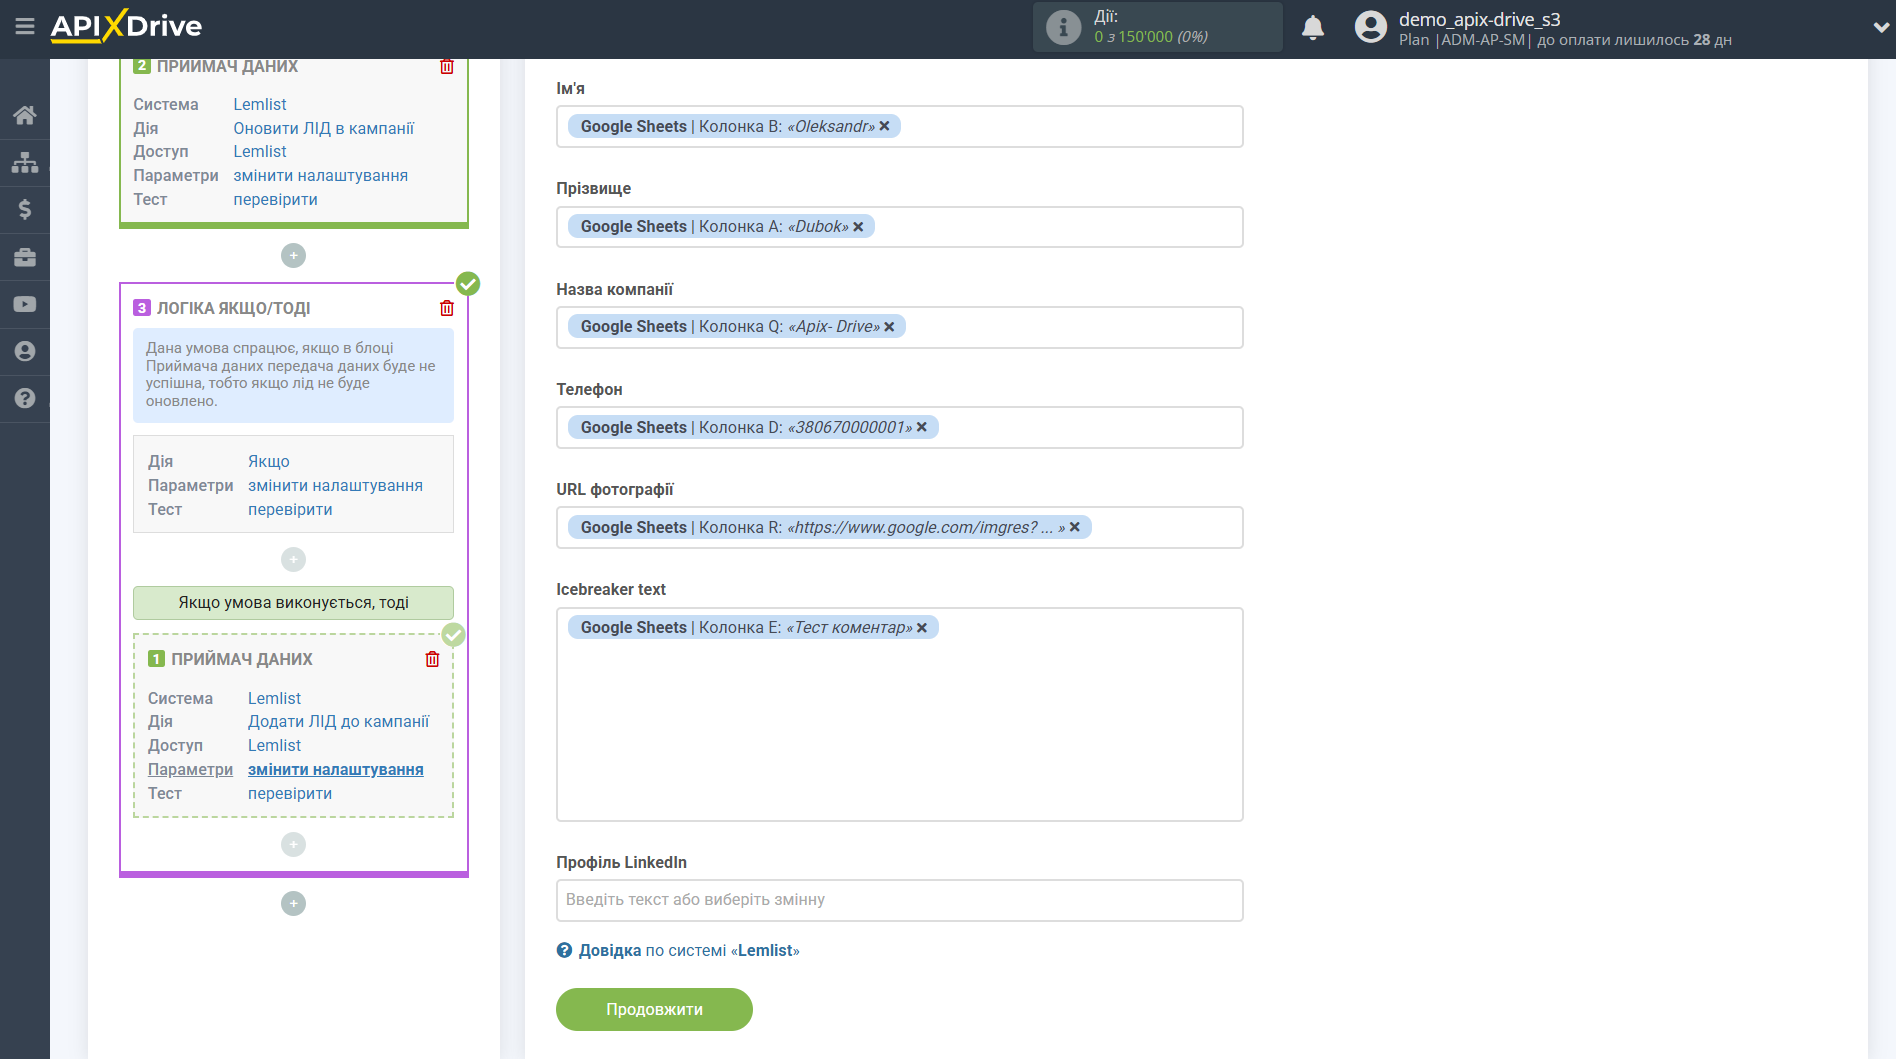
Task: Click the actions info icon
Action: 1063,27
